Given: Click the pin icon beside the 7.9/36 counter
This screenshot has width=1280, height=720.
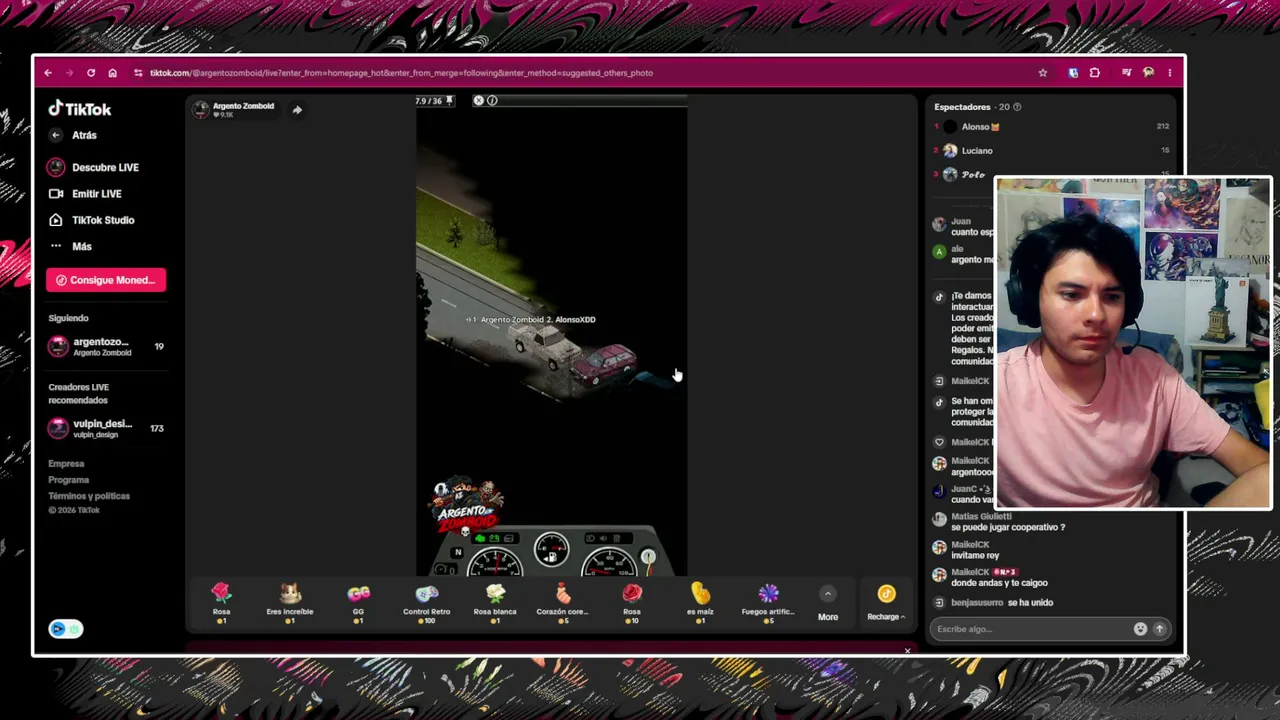Looking at the screenshot, I should coord(450,101).
